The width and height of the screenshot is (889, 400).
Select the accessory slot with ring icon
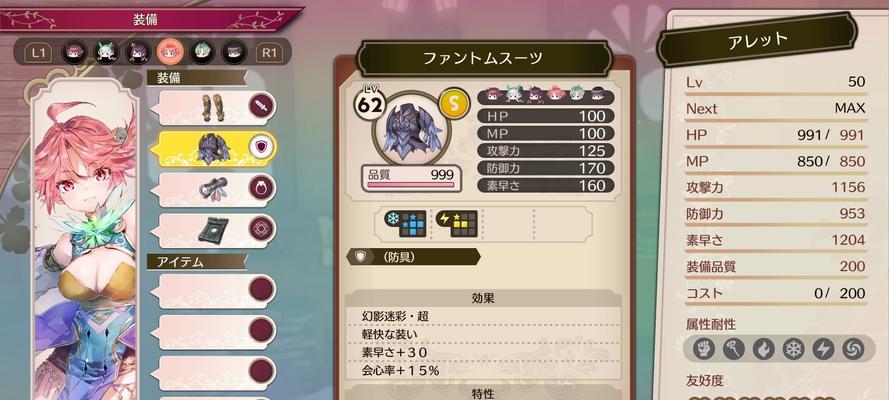217,189
